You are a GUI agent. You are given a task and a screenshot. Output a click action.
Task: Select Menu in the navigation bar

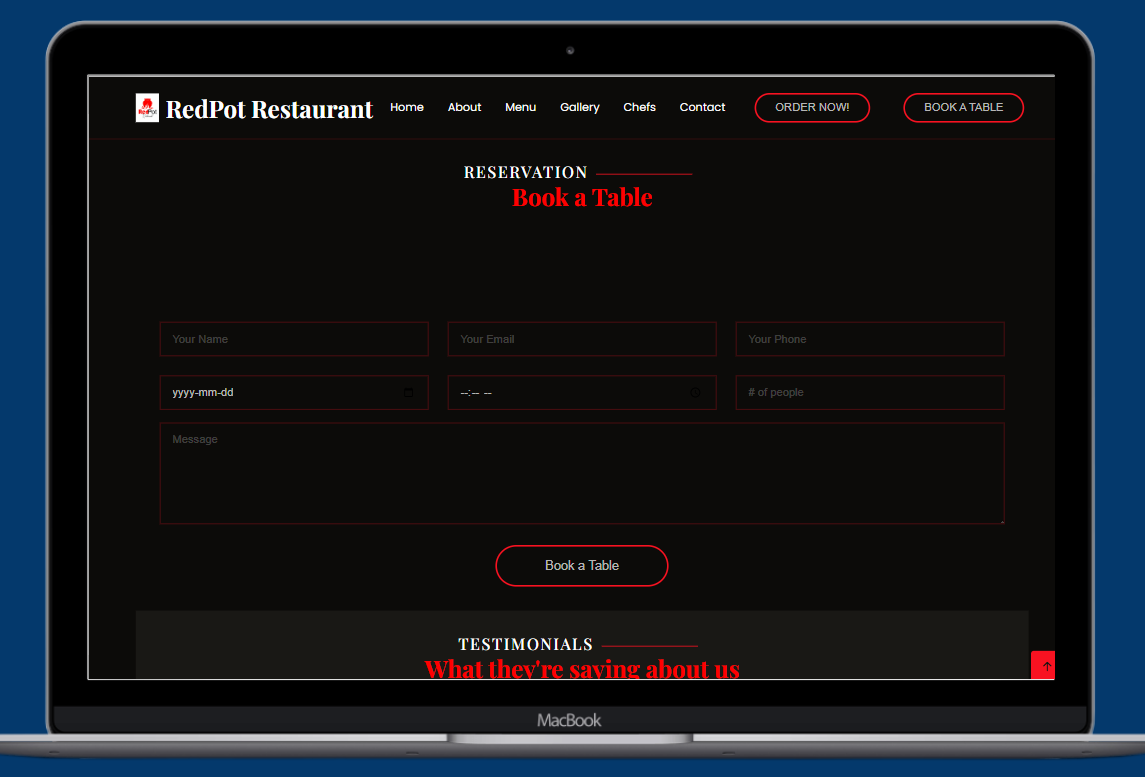(x=520, y=107)
